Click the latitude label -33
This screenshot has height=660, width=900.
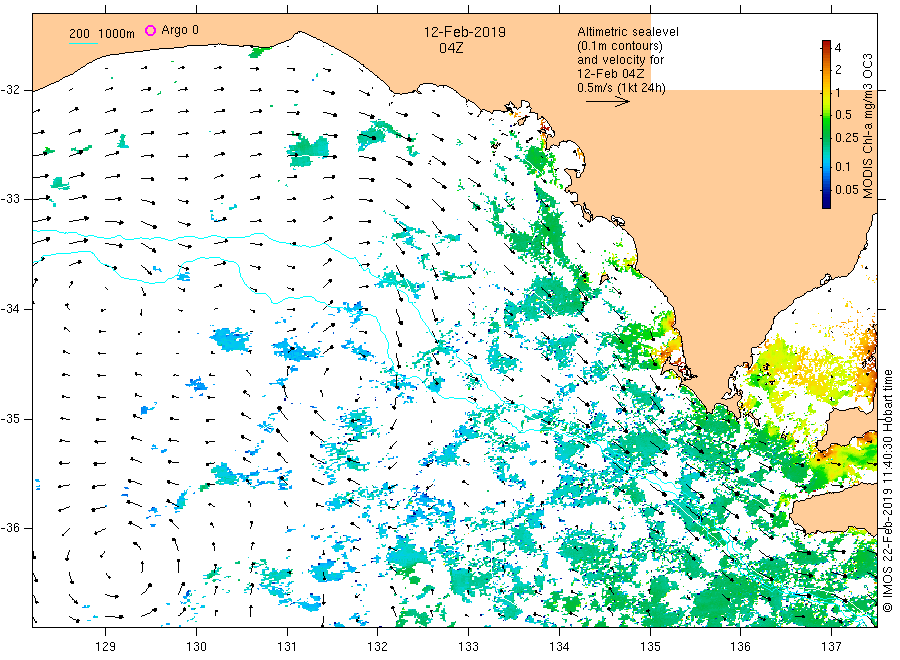click(10, 199)
